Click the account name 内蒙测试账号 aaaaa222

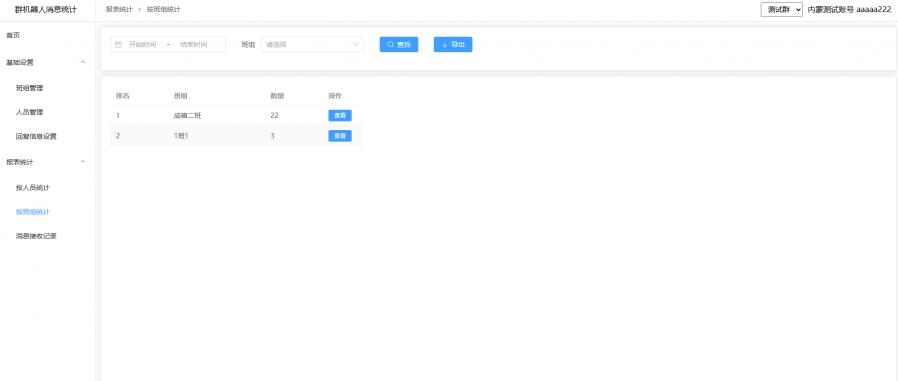pos(849,10)
